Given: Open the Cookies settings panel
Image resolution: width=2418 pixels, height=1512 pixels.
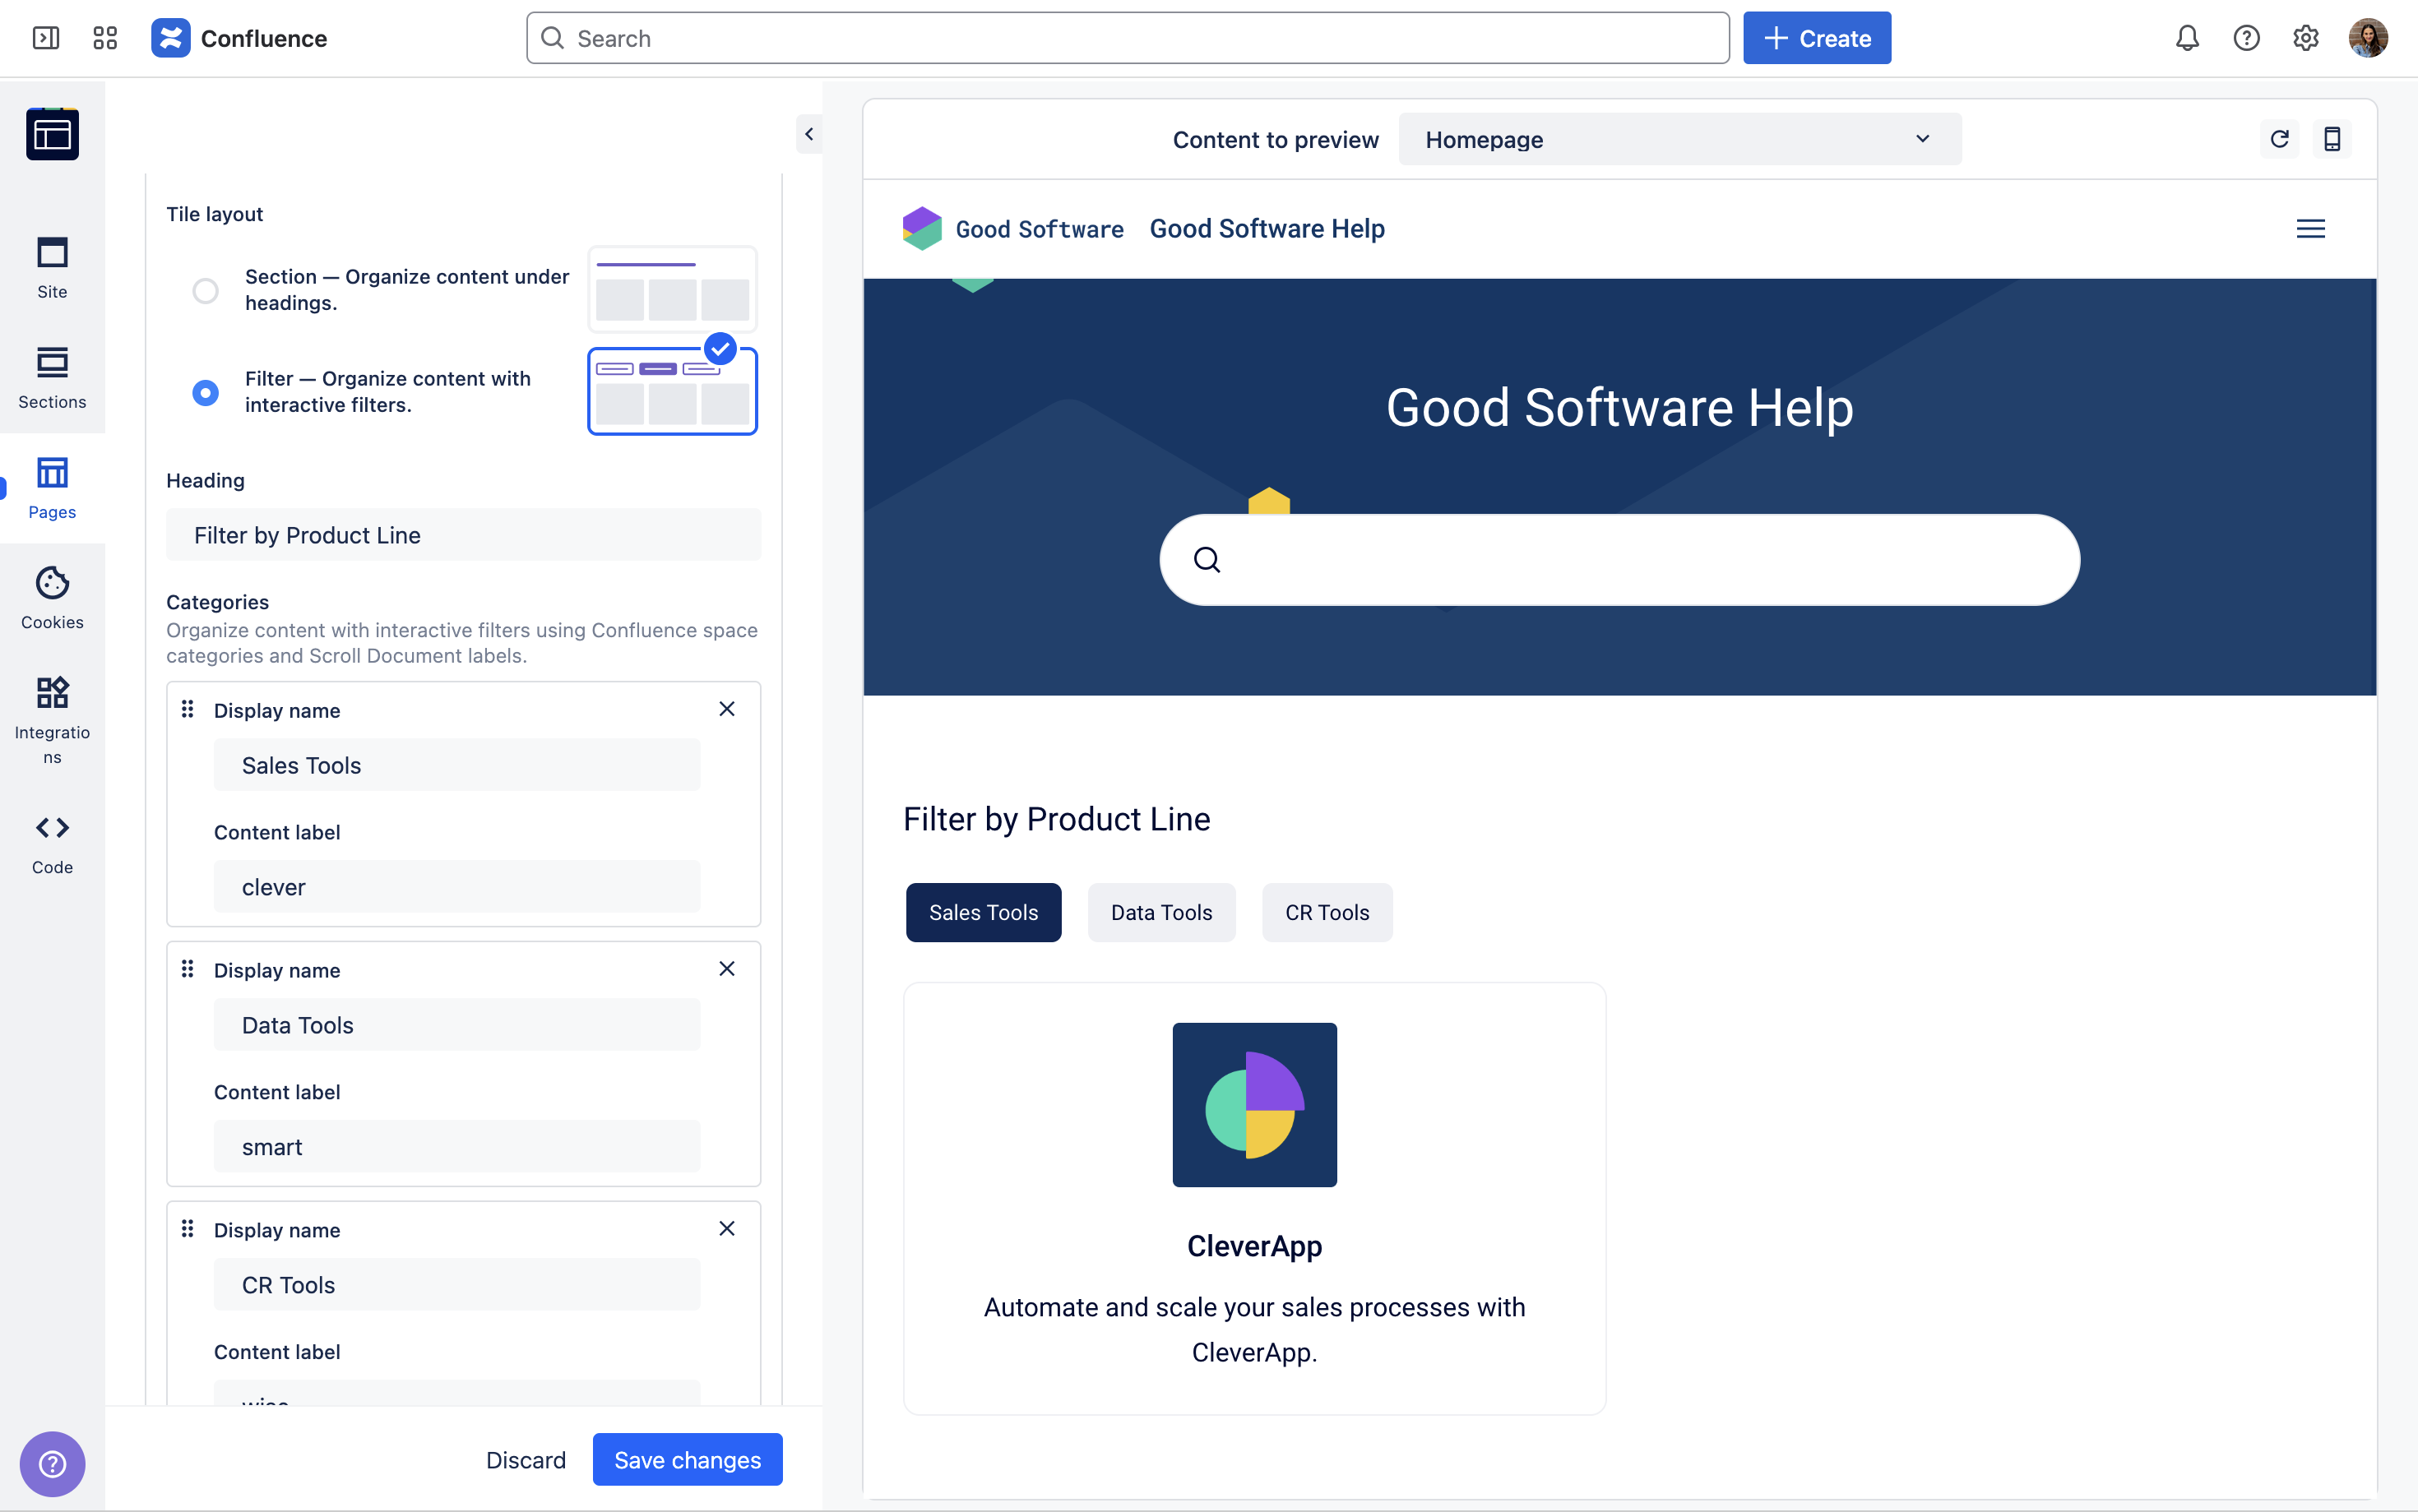Looking at the screenshot, I should 52,597.
